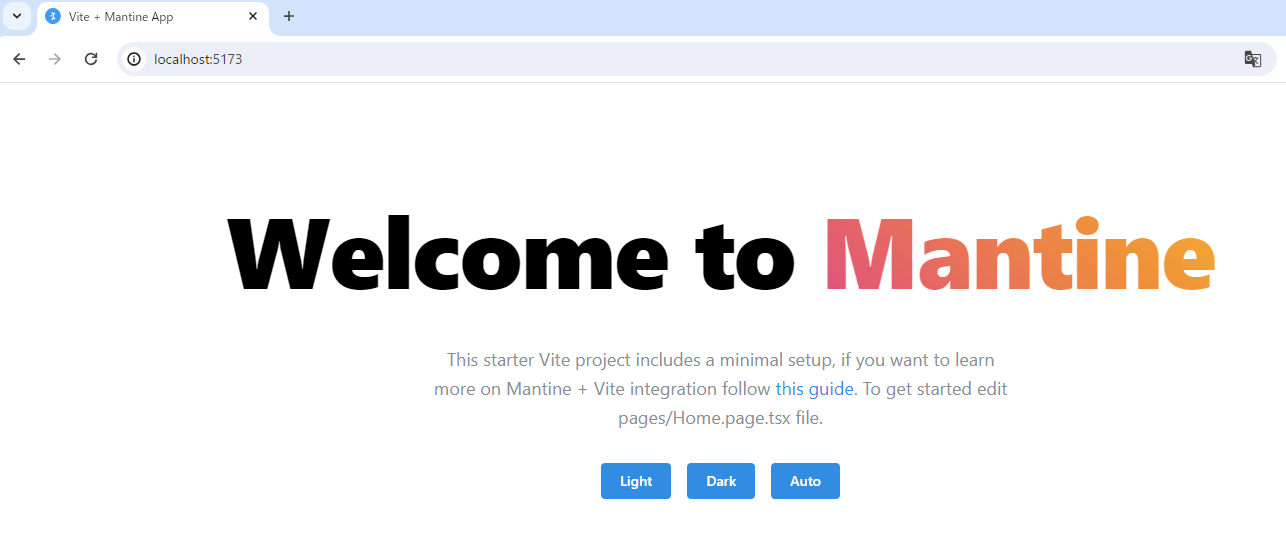1286x536 pixels.
Task: Go back to the previous page
Action: (19, 59)
